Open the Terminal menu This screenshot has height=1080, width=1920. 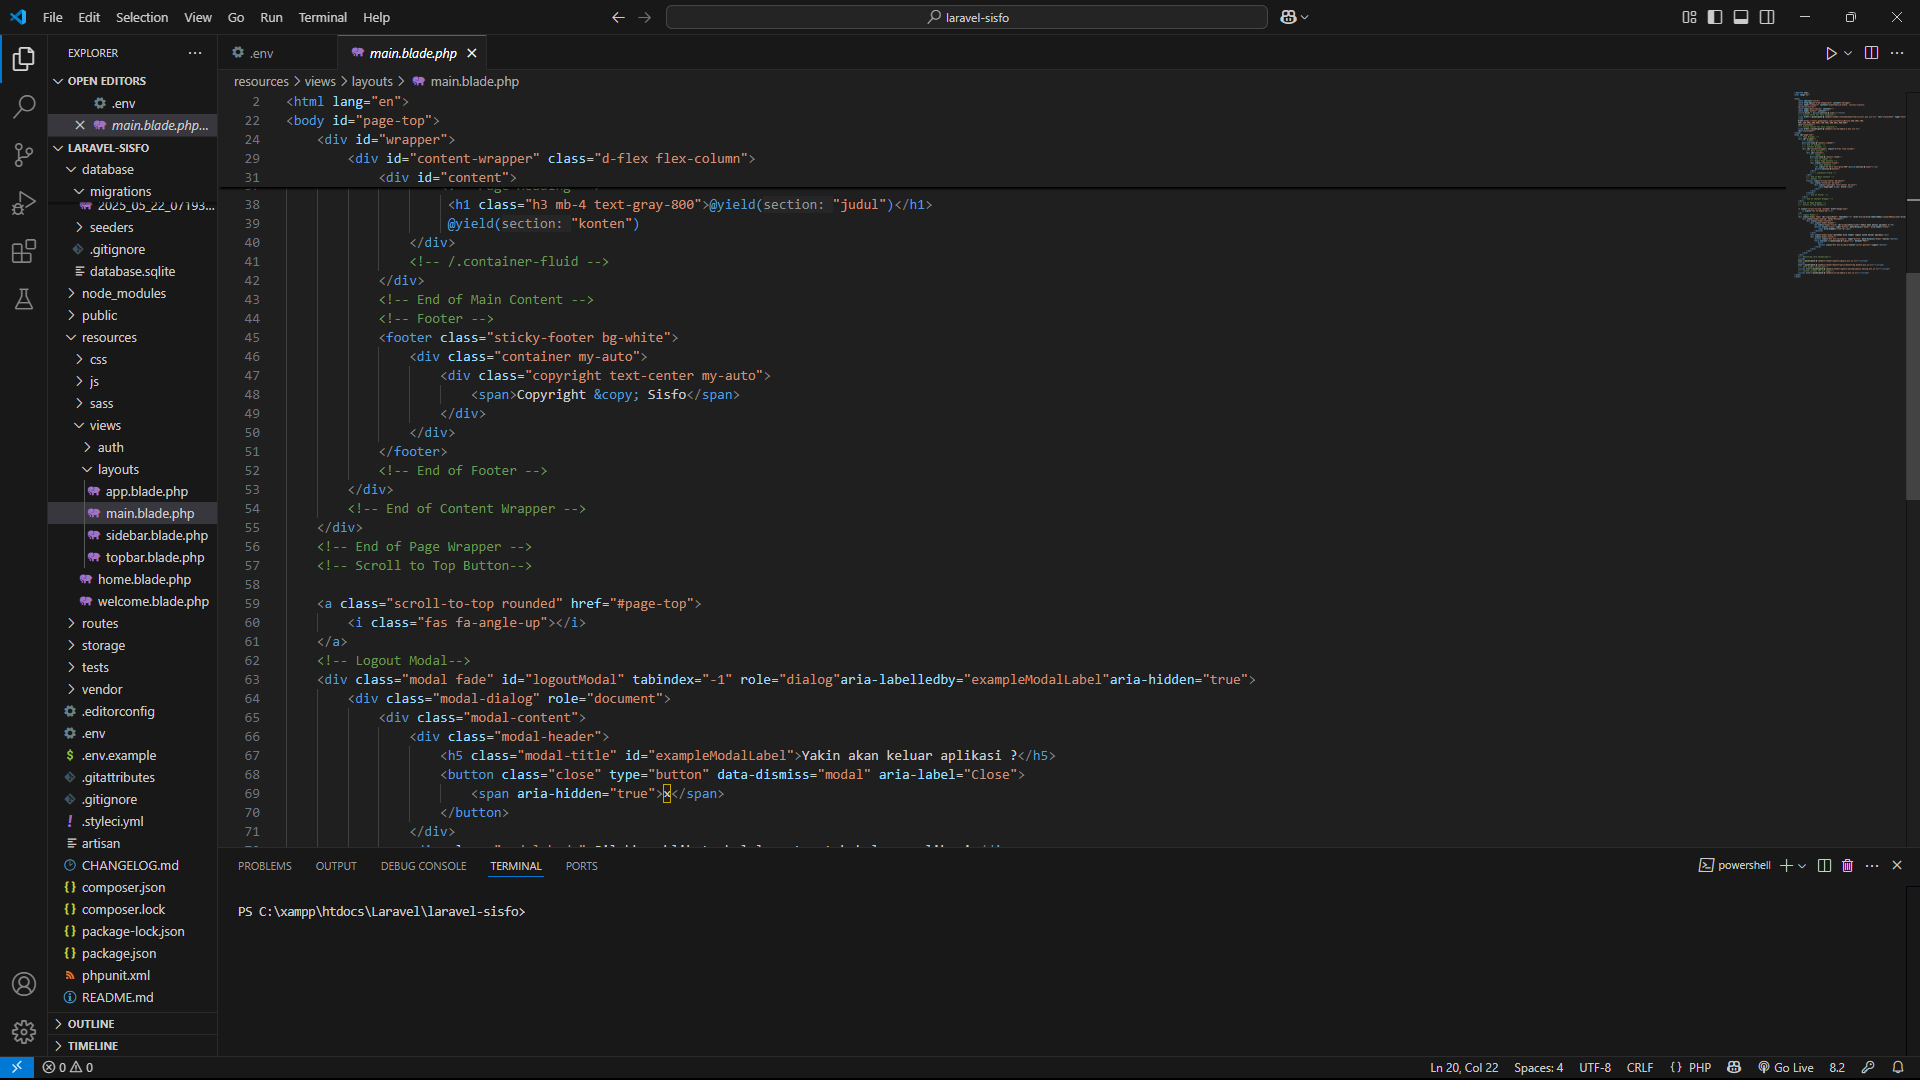tap(322, 17)
